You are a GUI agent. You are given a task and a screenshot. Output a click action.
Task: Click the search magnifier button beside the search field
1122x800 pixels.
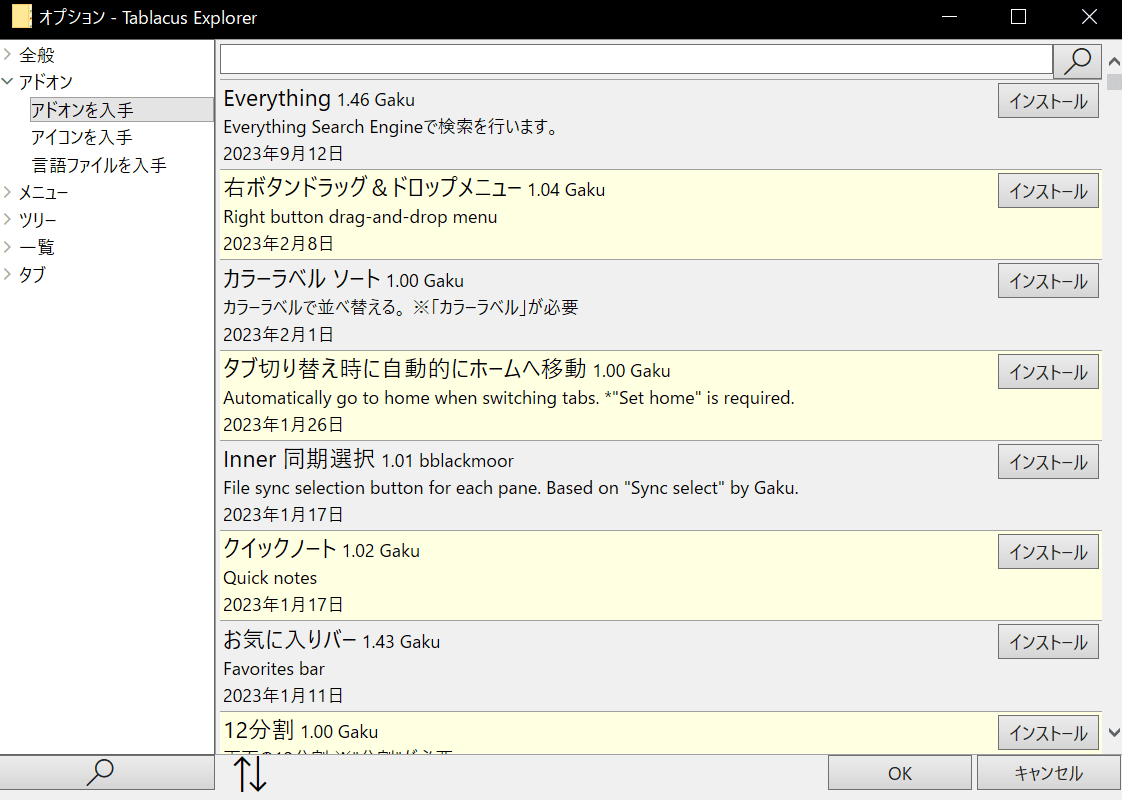[x=1077, y=61]
